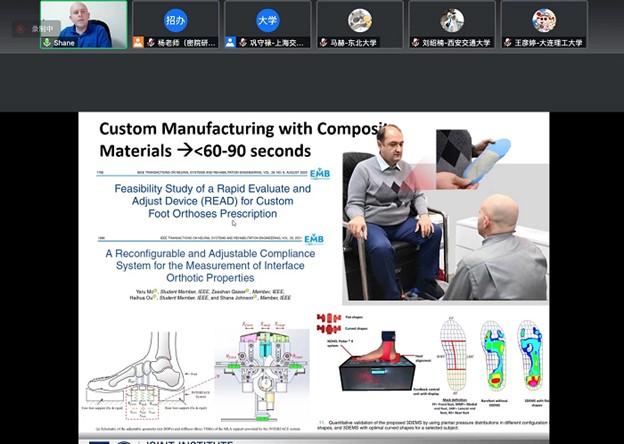This screenshot has width=624, height=444.
Task: Click the EMB logo above the Feasibility Study title
Action: click(320, 174)
